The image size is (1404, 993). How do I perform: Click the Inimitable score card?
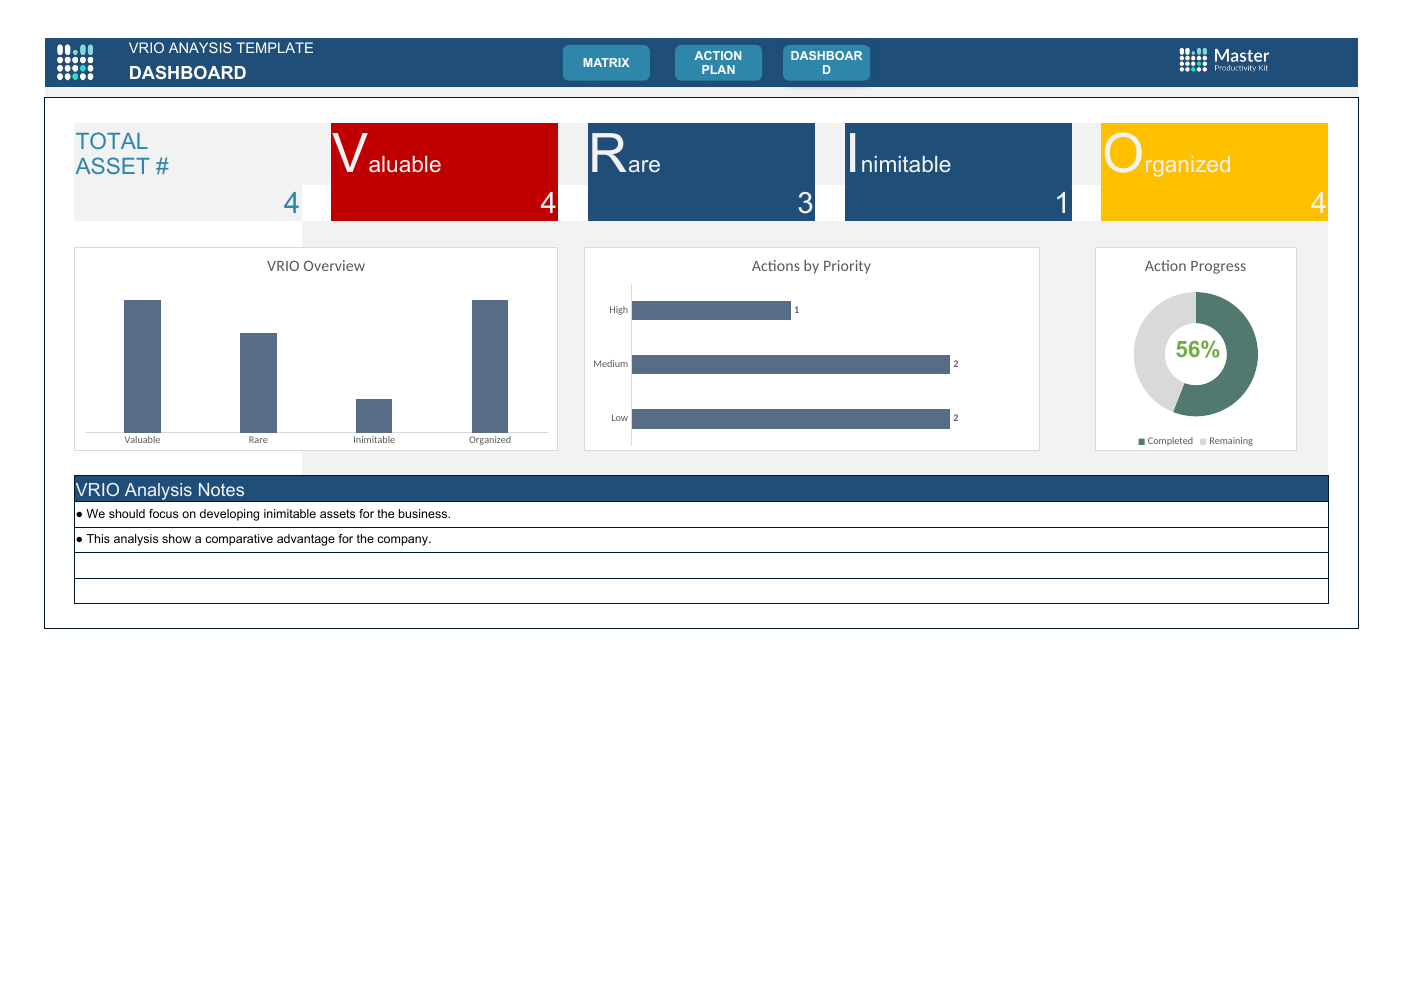958,172
